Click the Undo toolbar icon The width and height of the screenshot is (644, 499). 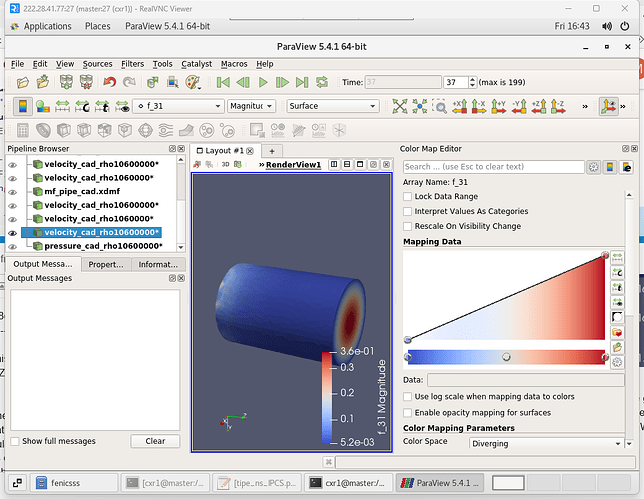109,82
